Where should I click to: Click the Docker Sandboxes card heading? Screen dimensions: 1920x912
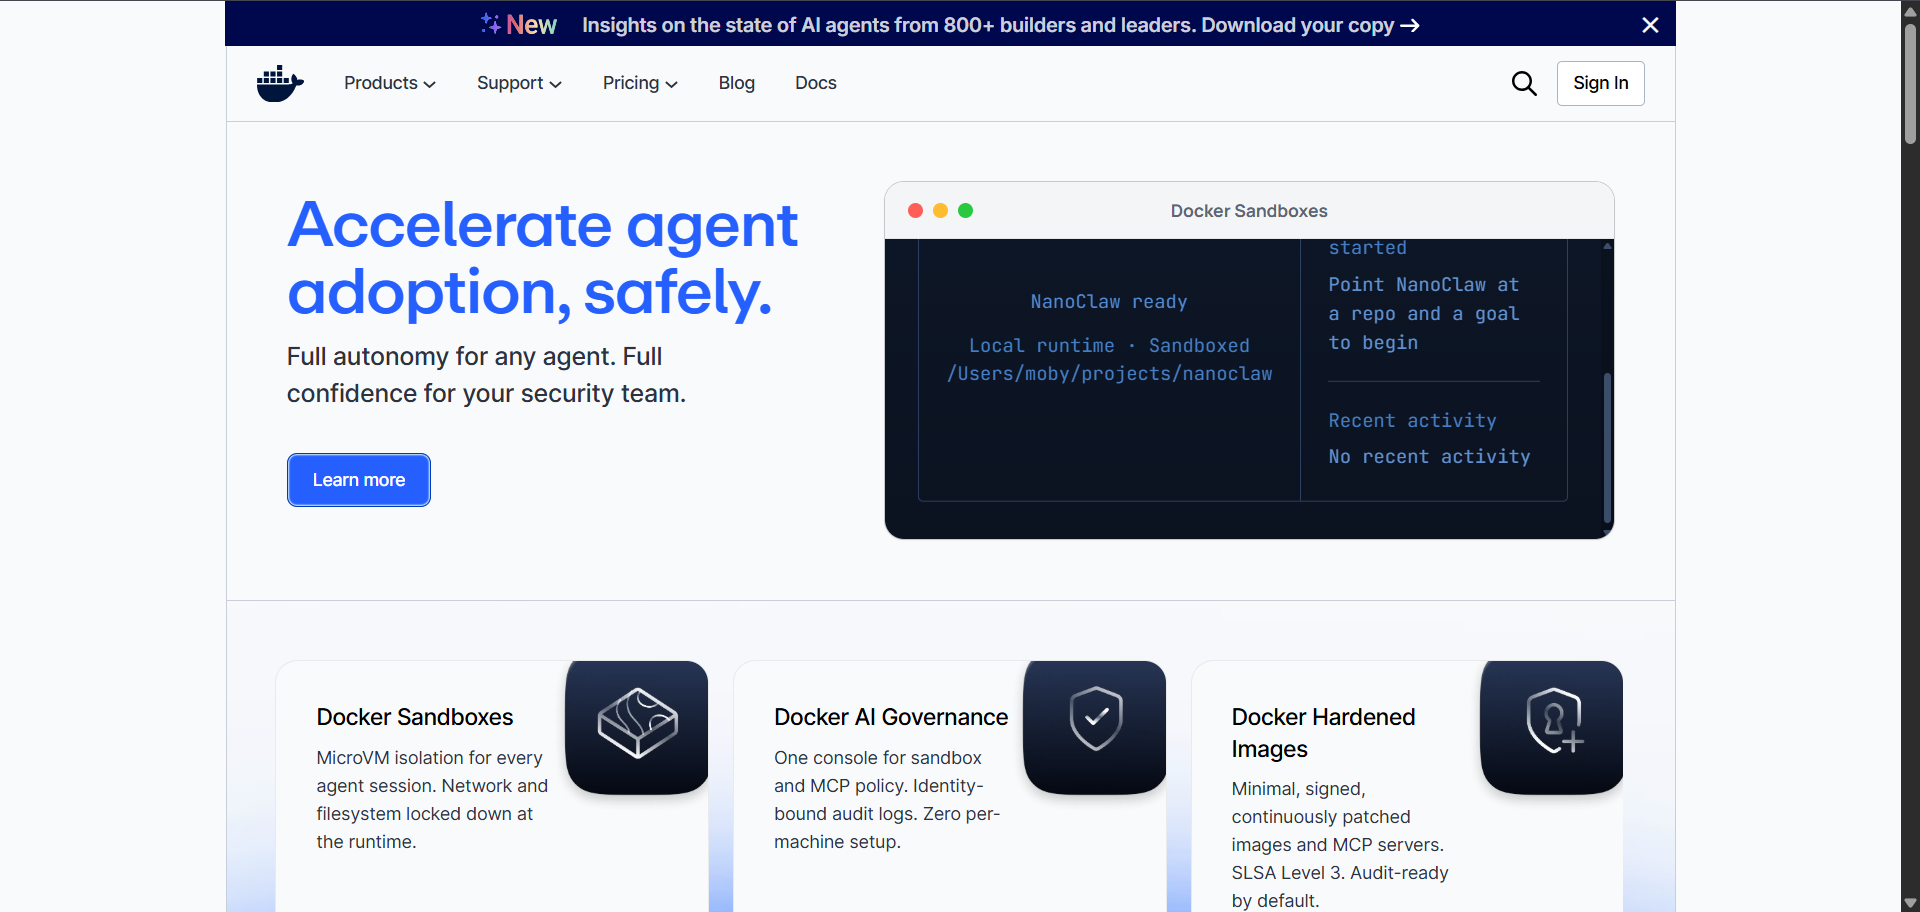(x=415, y=717)
